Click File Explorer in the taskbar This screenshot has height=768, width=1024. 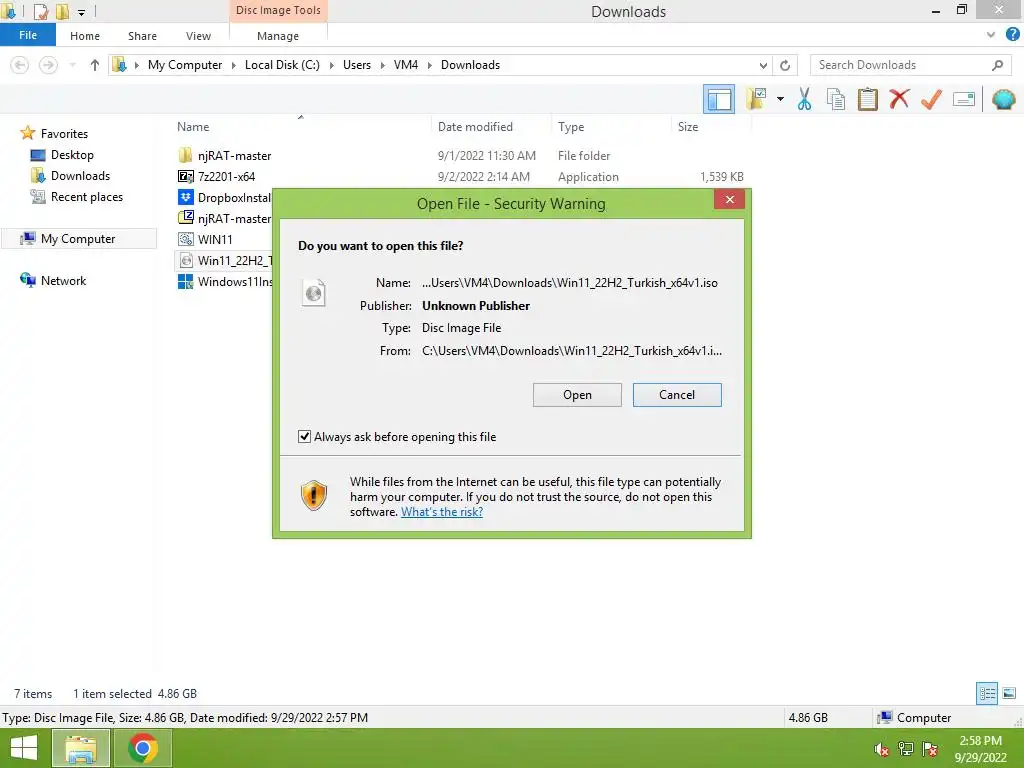(80, 748)
